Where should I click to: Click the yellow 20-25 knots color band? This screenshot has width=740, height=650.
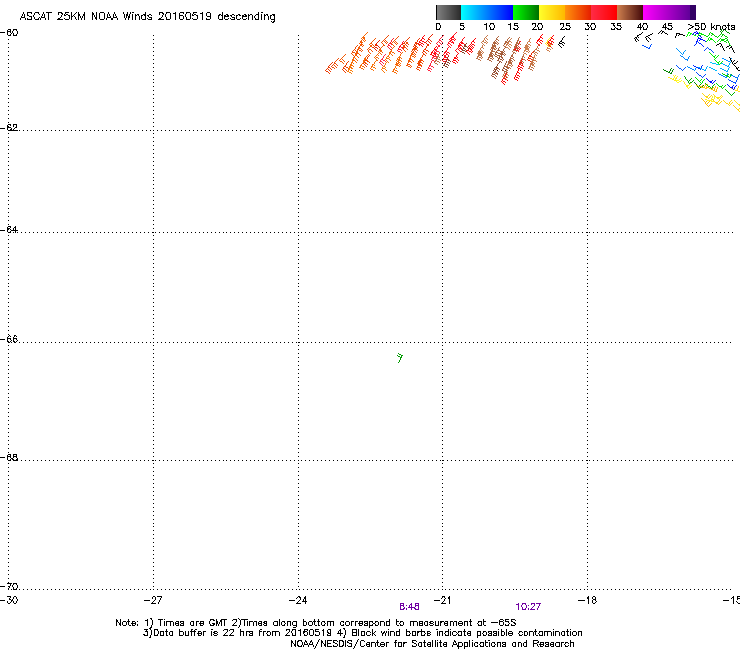tap(552, 12)
